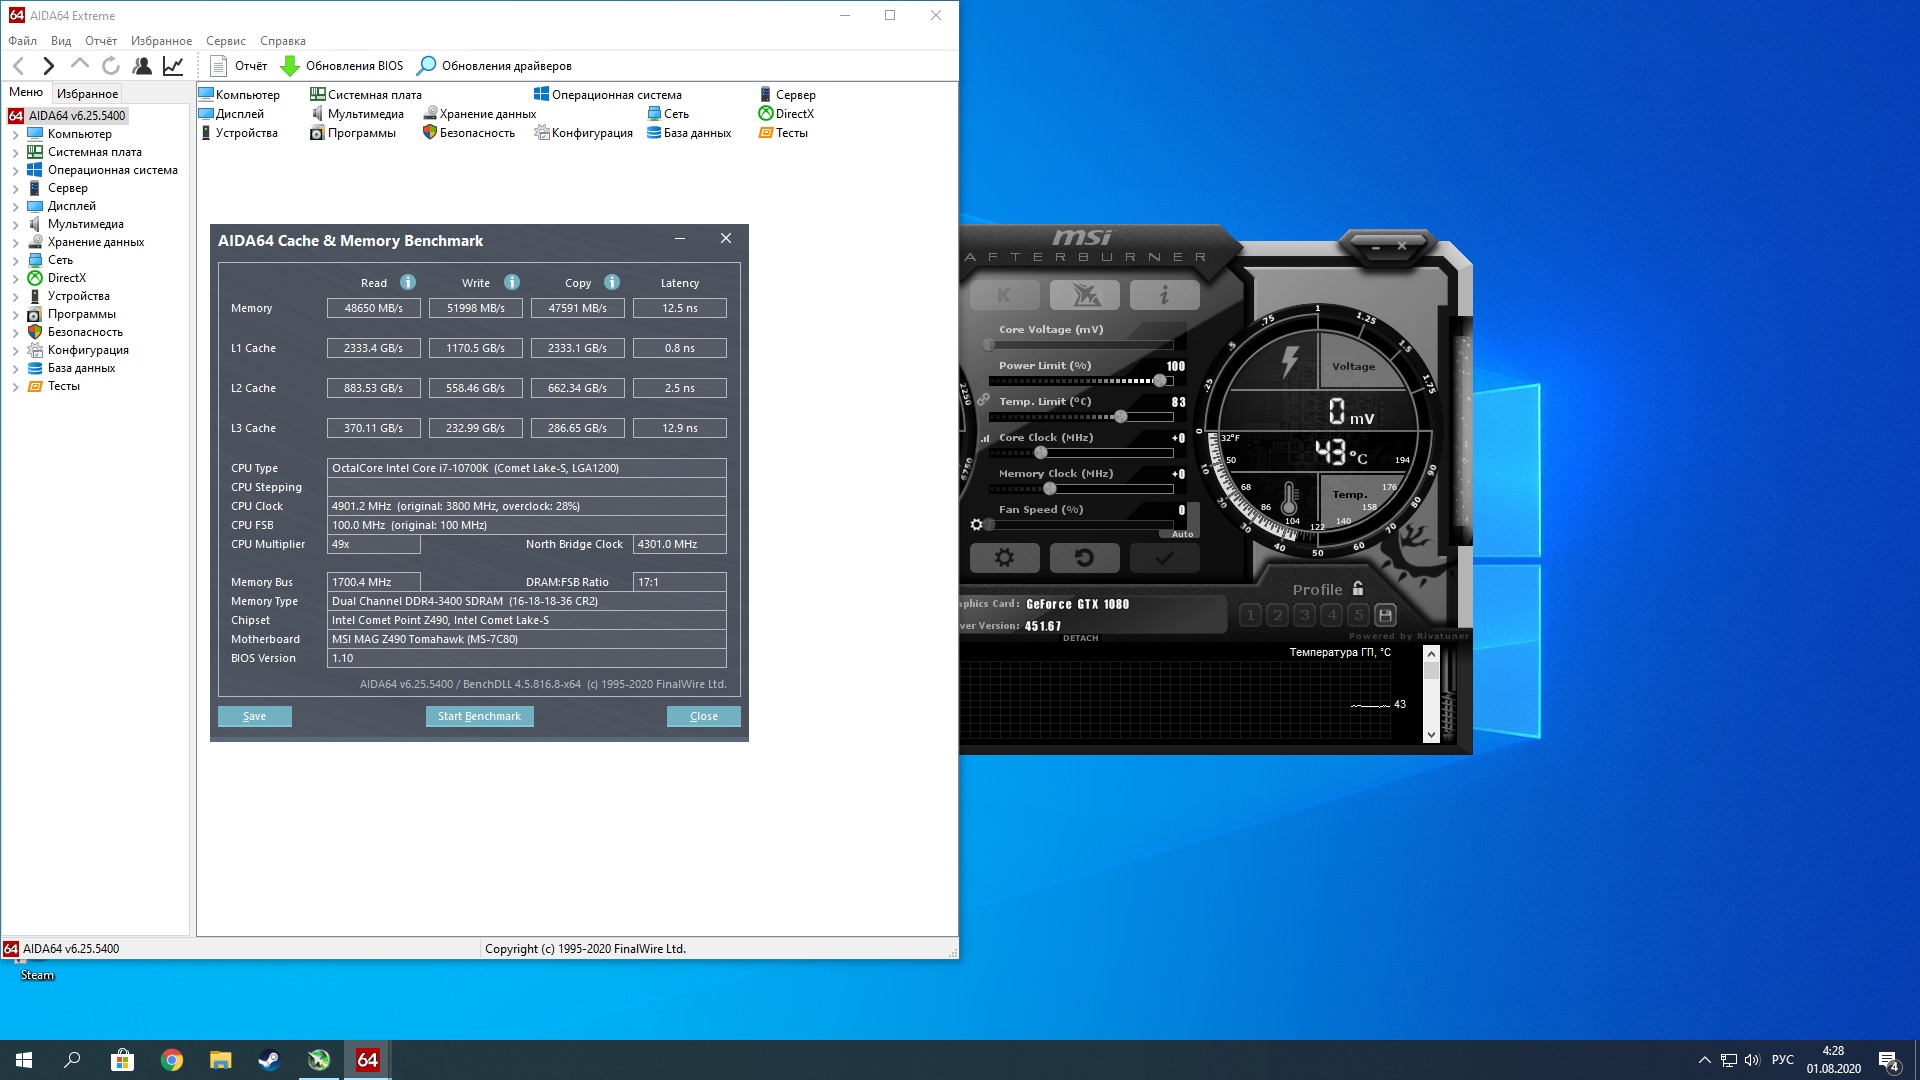Click the Refresh icon in AIDA64 toolbar
1920x1080 pixels.
111,66
